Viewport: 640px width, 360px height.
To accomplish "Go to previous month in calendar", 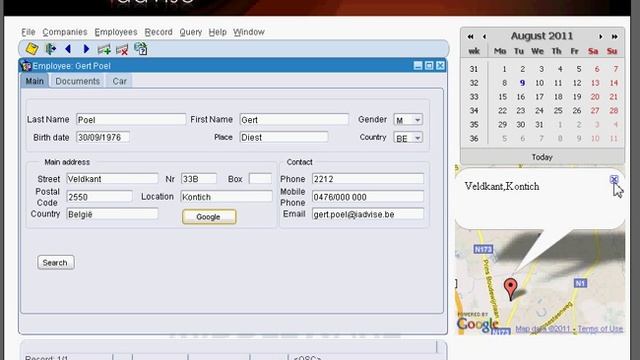I will [x=484, y=36].
